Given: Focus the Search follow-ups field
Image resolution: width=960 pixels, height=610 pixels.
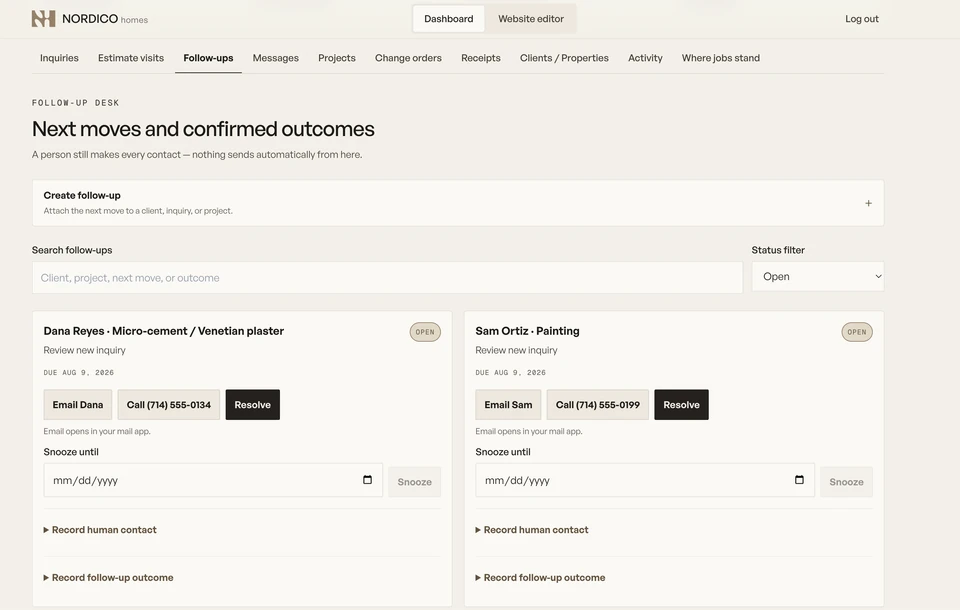Looking at the screenshot, I should point(388,277).
